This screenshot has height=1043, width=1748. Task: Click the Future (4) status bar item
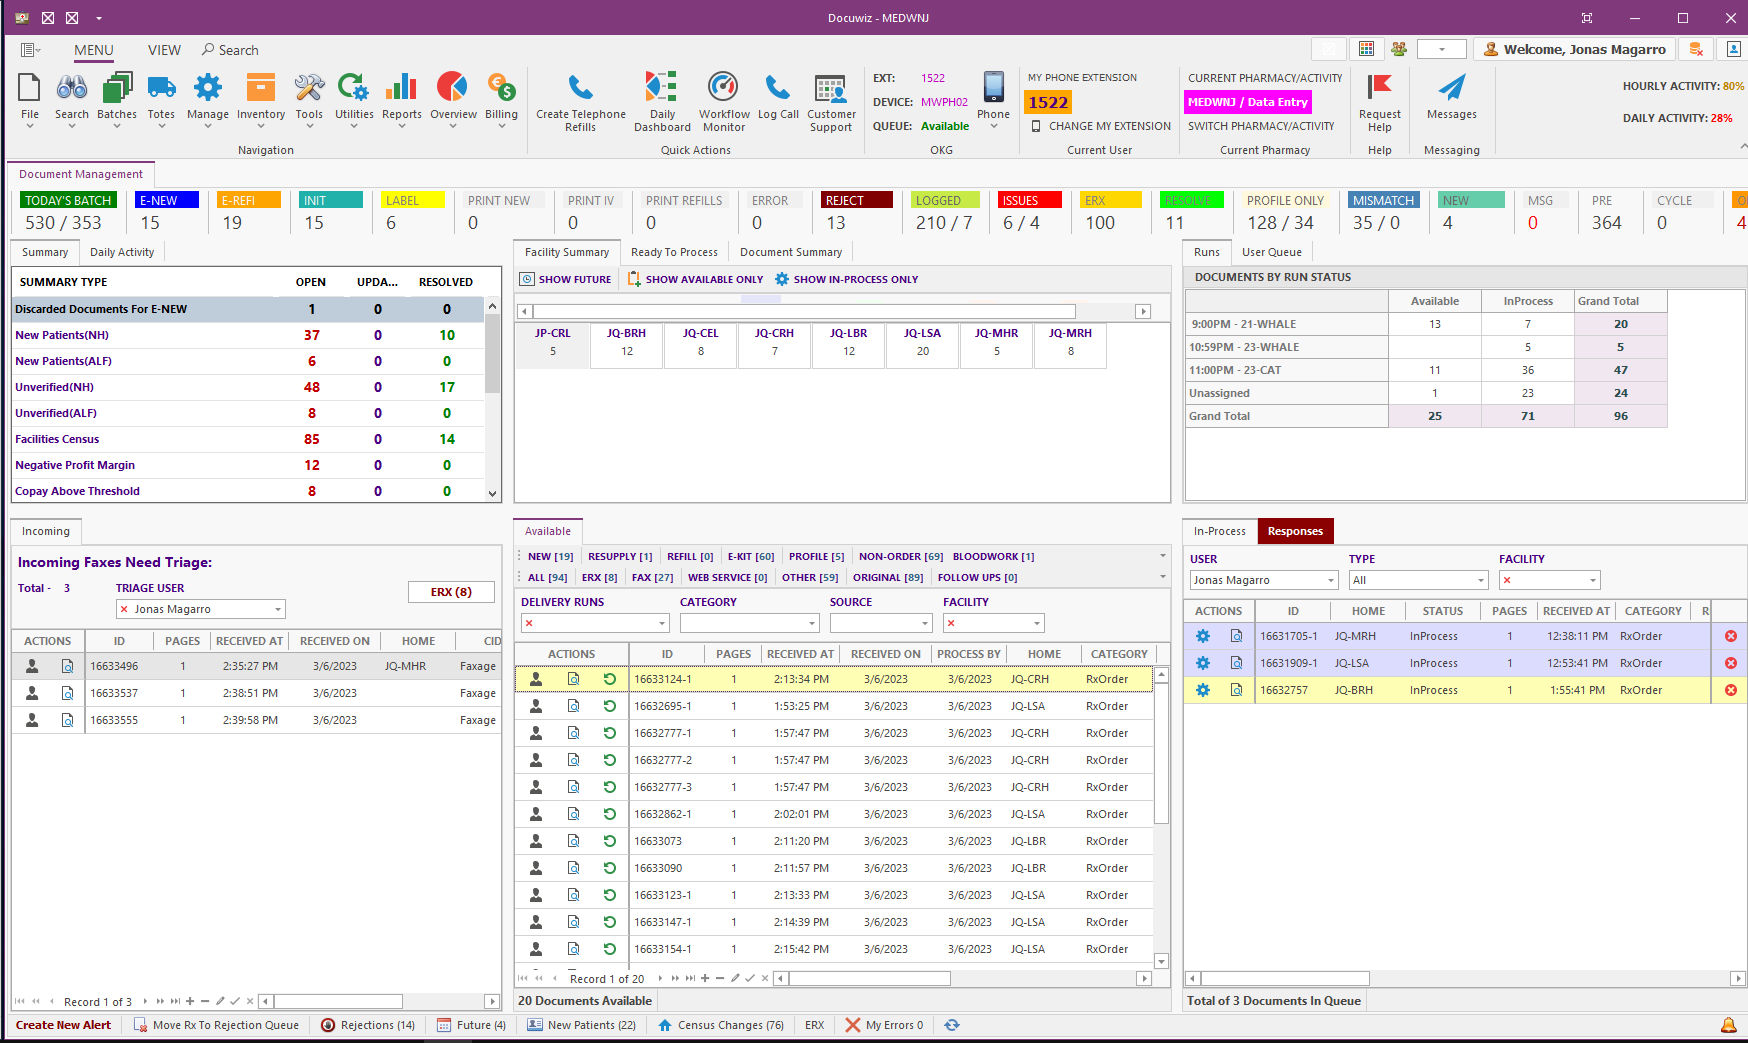click(x=471, y=1025)
